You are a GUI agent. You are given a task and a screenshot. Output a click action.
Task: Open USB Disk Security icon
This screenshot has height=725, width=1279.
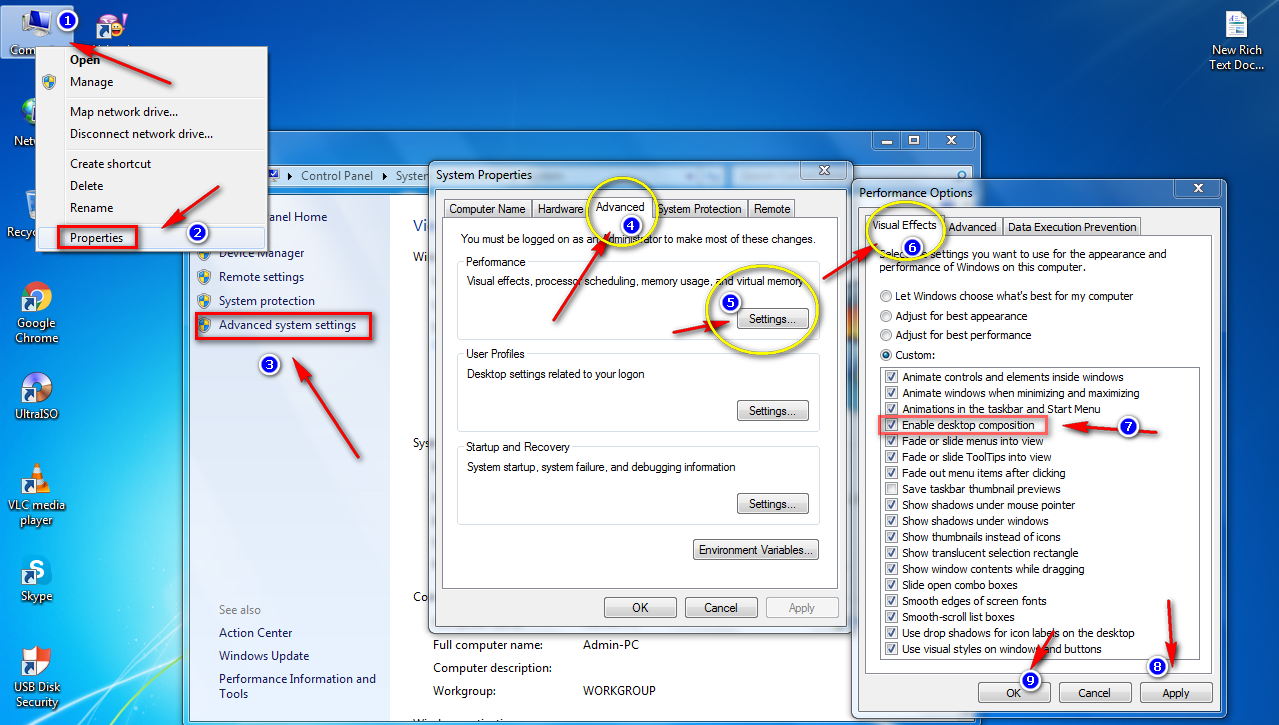click(36, 663)
